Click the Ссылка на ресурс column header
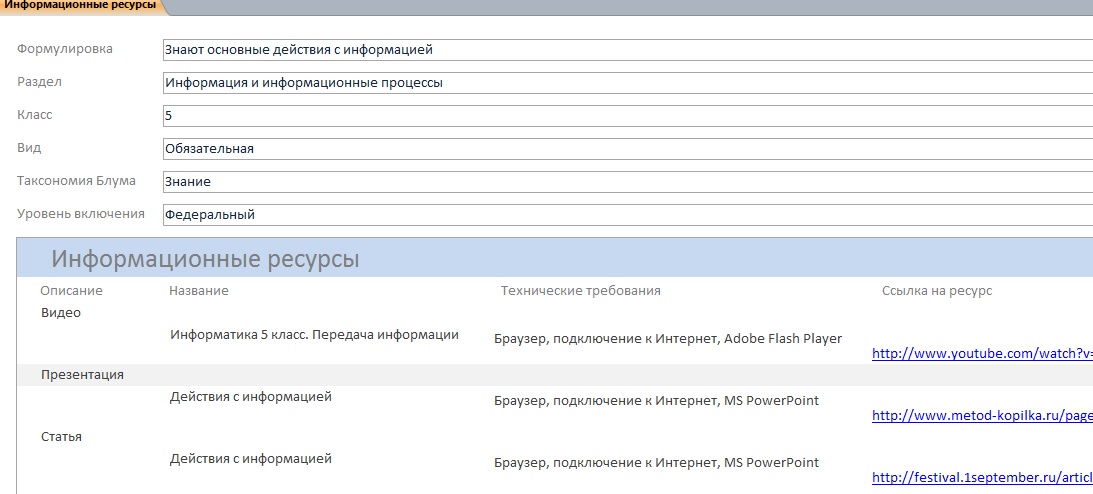This screenshot has width=1093, height=494. [937, 291]
